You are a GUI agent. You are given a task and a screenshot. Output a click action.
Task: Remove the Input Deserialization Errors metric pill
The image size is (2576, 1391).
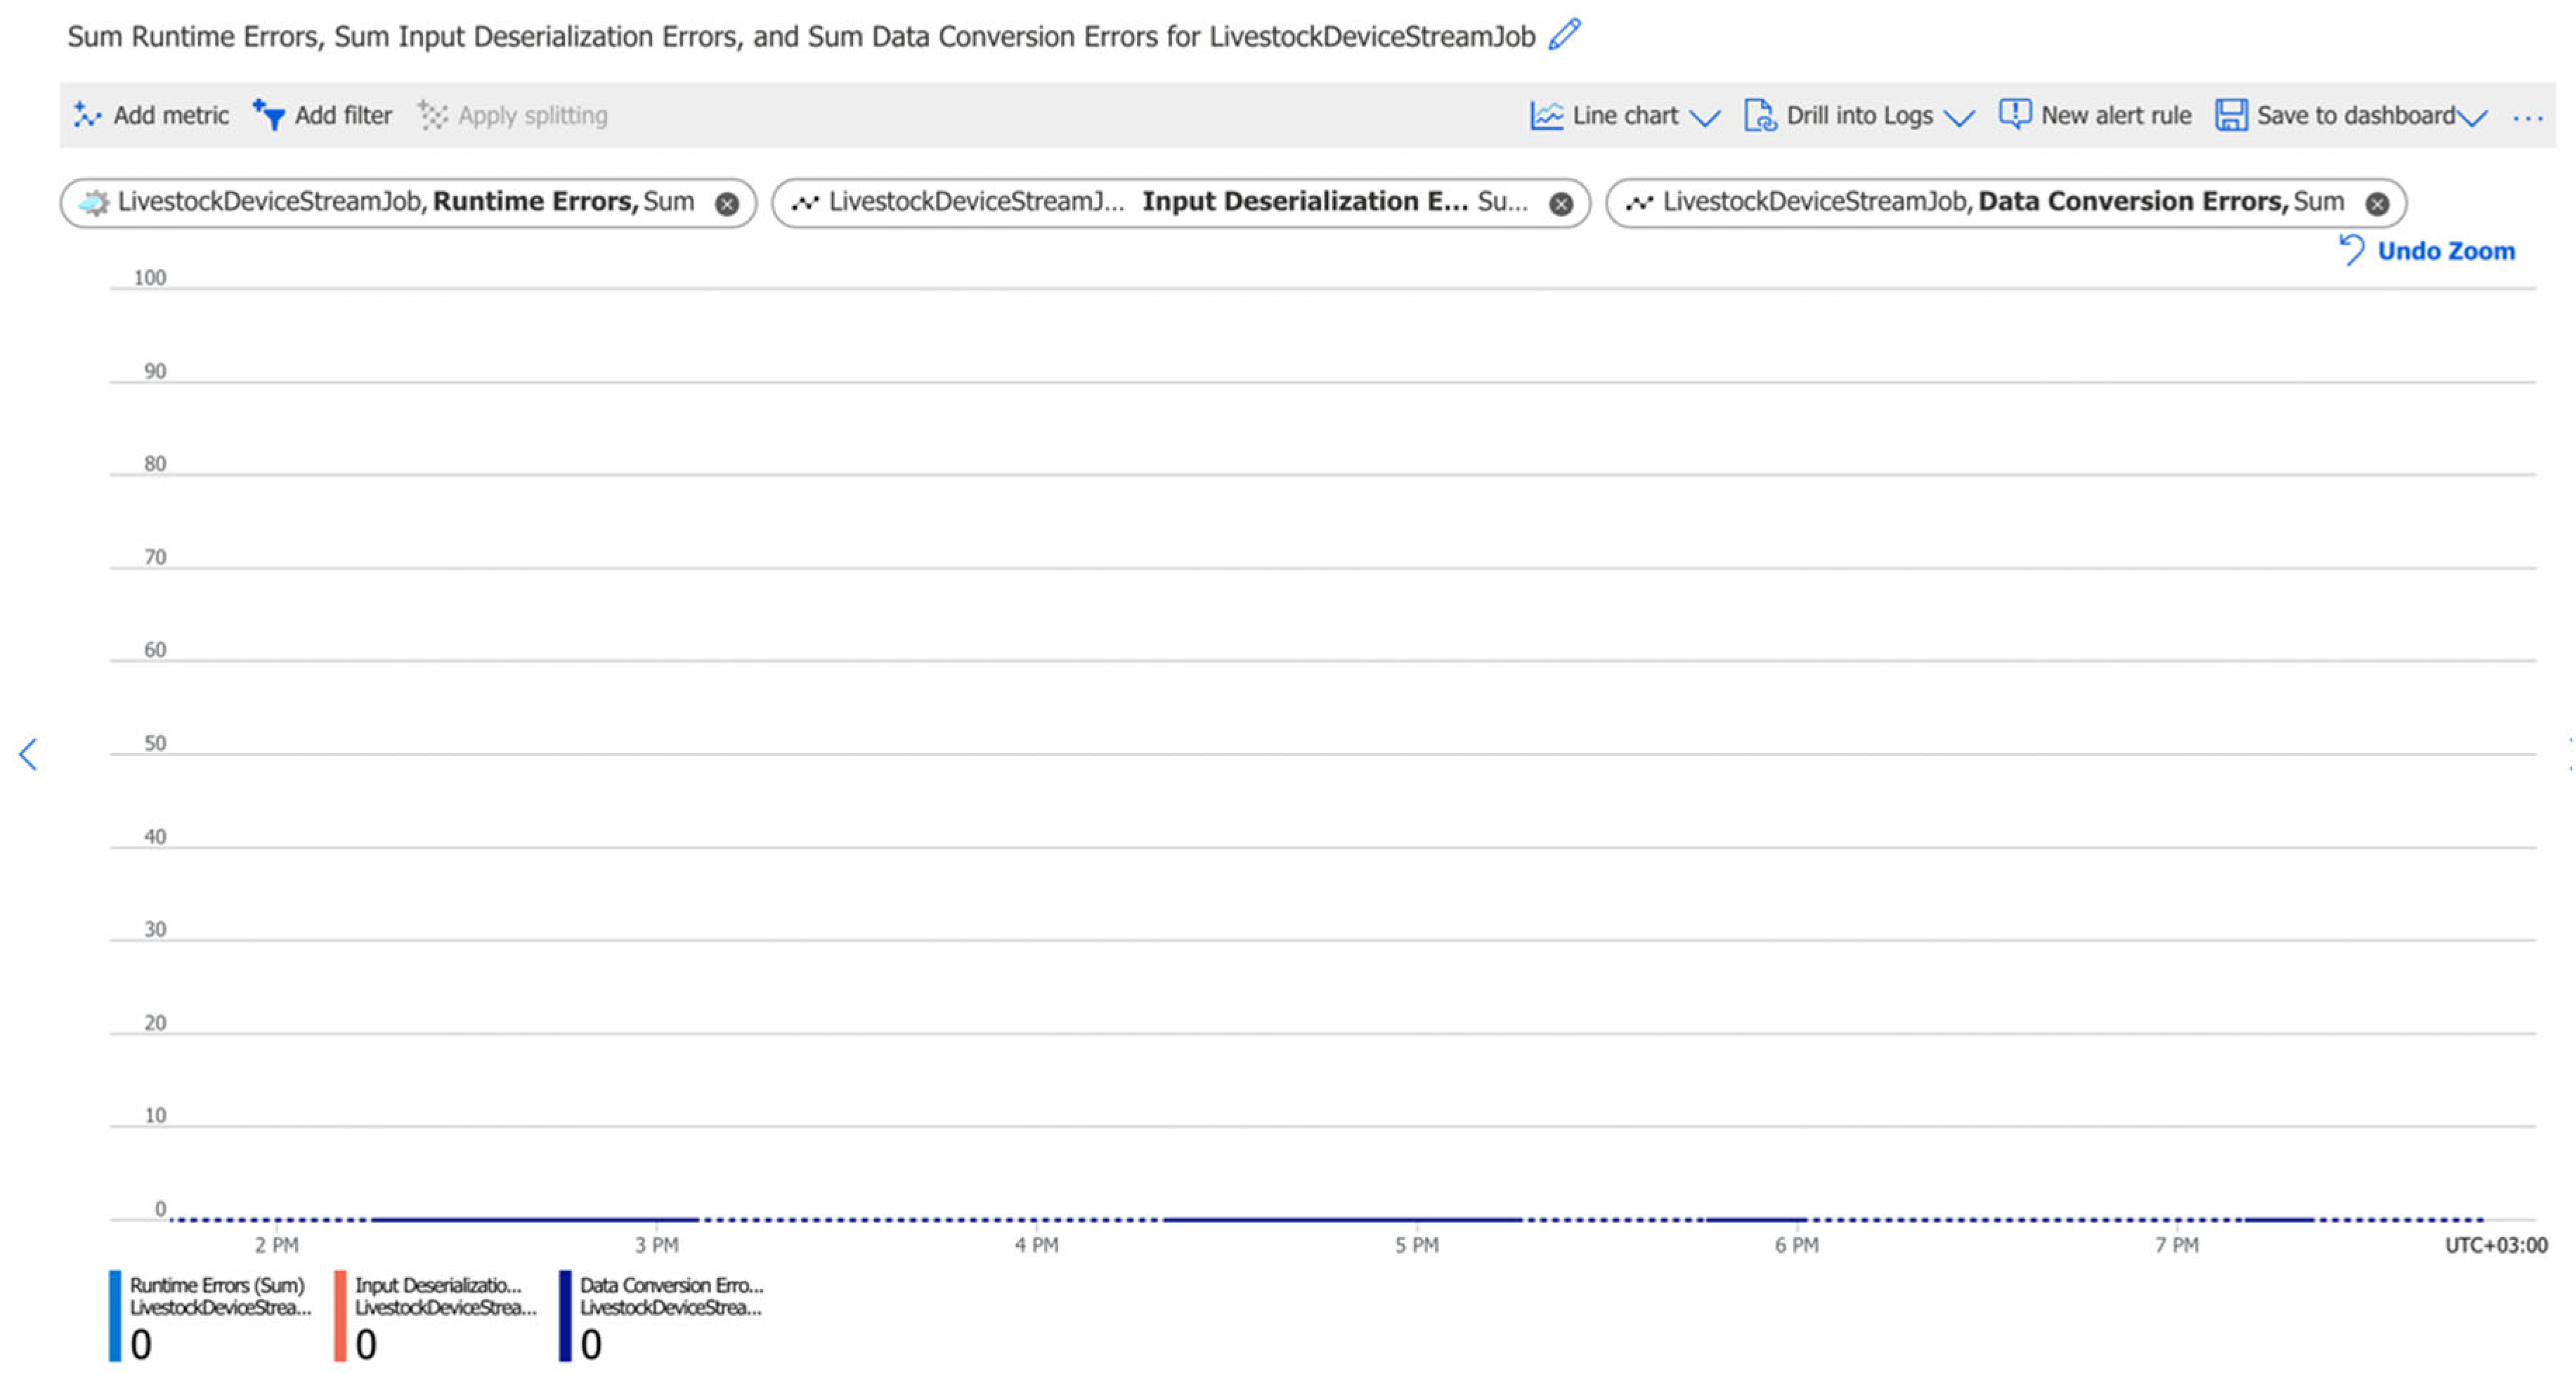tap(1560, 204)
